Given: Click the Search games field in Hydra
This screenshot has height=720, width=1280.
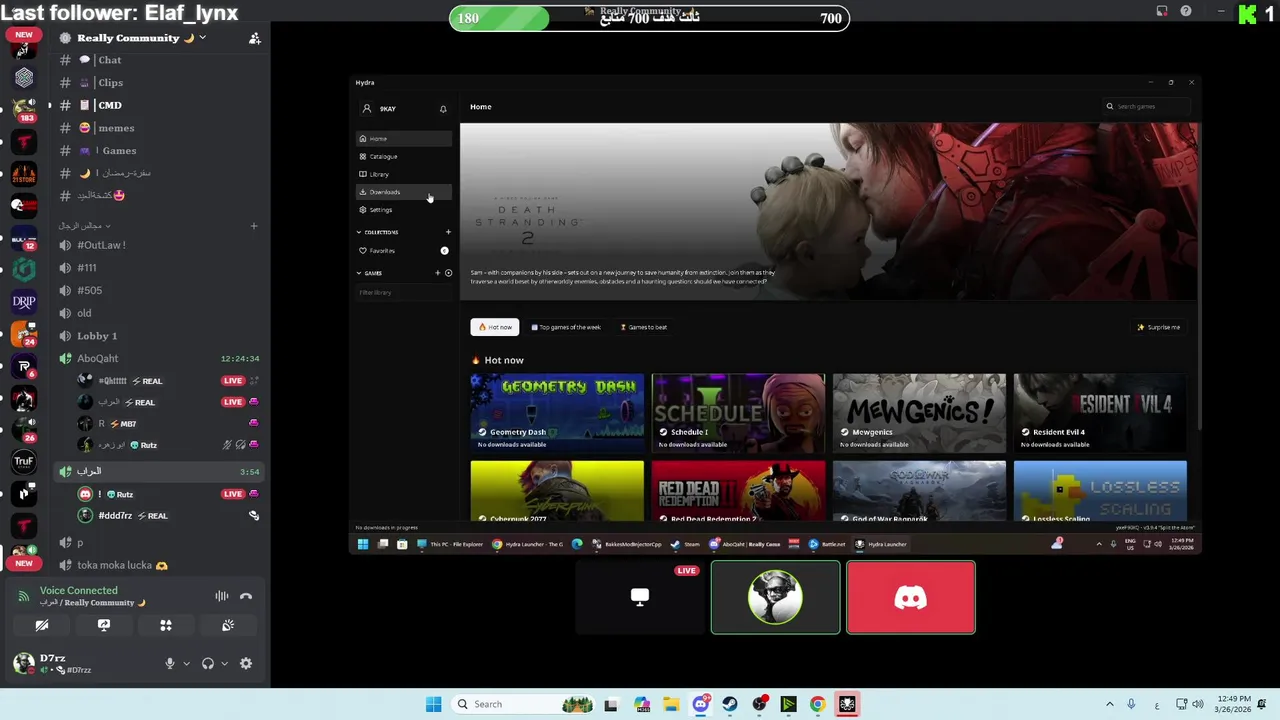Looking at the screenshot, I should coord(1146,106).
